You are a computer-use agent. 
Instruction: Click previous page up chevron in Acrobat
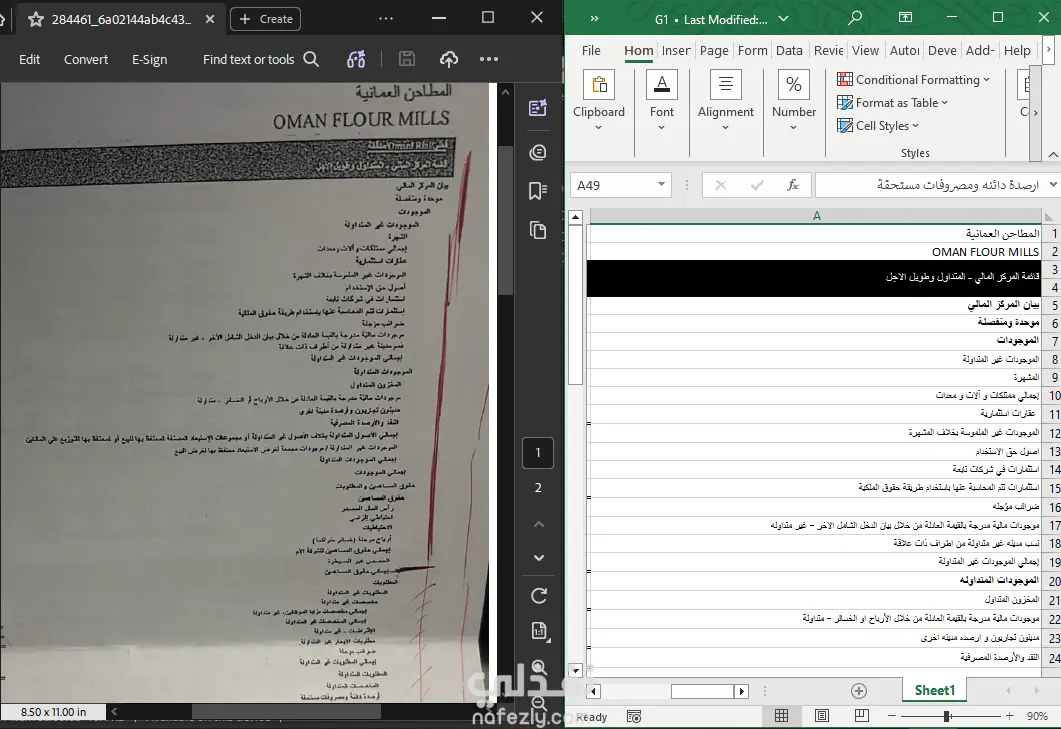539,524
